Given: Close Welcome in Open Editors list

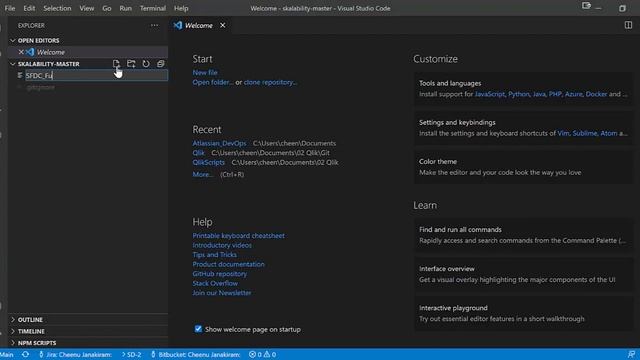Looking at the screenshot, I should 21,52.
